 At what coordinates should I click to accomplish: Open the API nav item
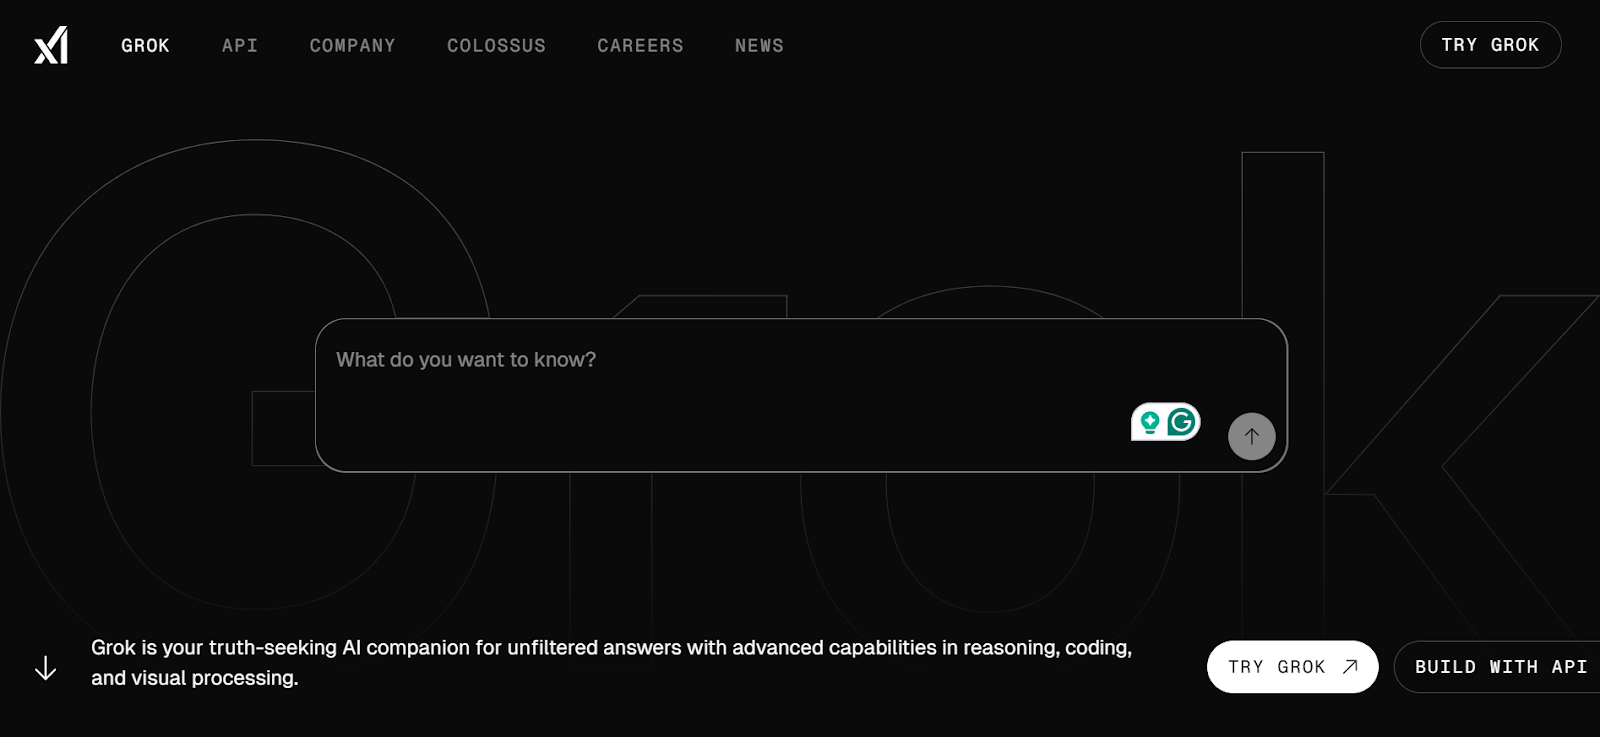pyautogui.click(x=240, y=46)
